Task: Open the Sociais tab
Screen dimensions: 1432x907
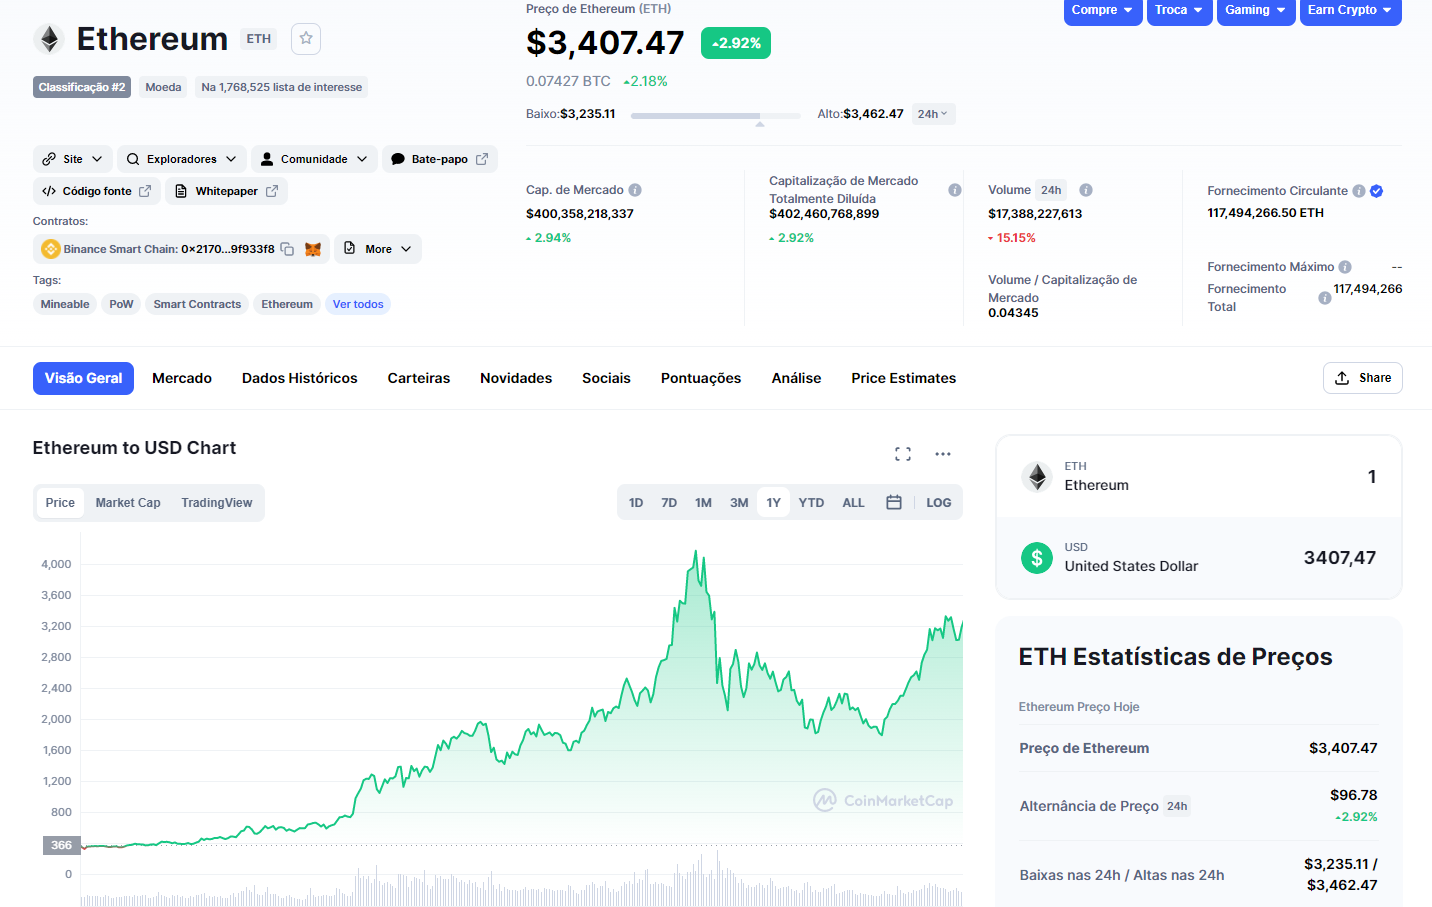Action: click(x=606, y=378)
